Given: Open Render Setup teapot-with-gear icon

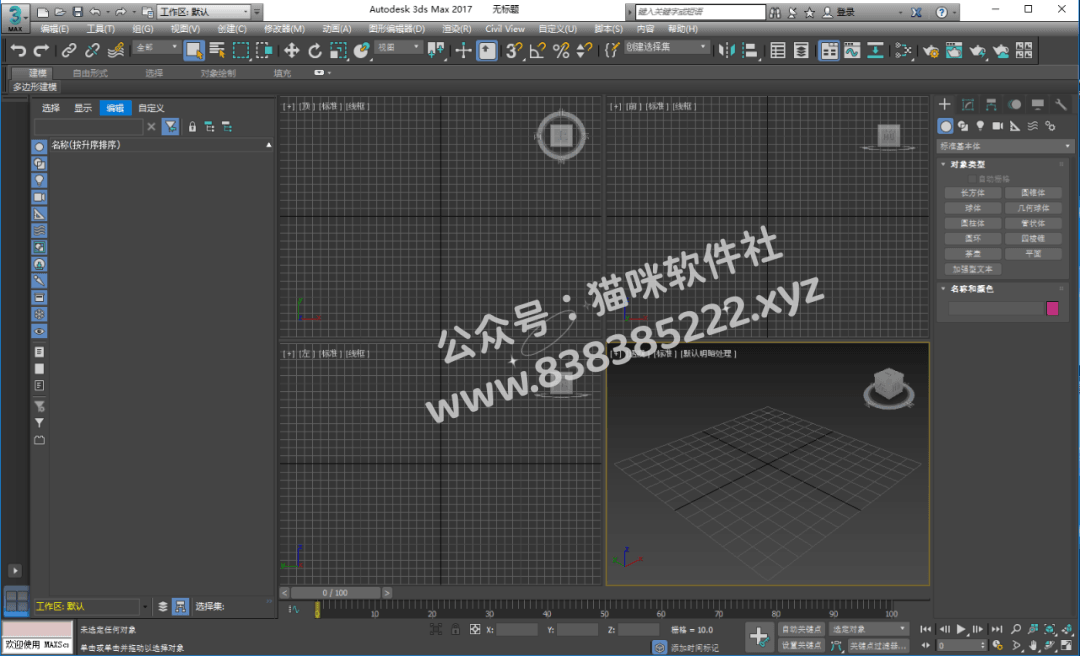Looking at the screenshot, I should pyautogui.click(x=931, y=50).
